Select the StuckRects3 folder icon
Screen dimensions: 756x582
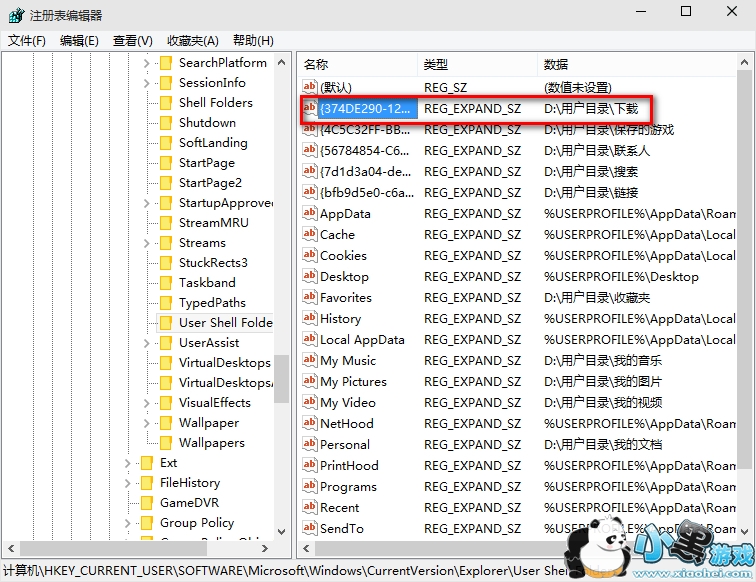(166, 263)
